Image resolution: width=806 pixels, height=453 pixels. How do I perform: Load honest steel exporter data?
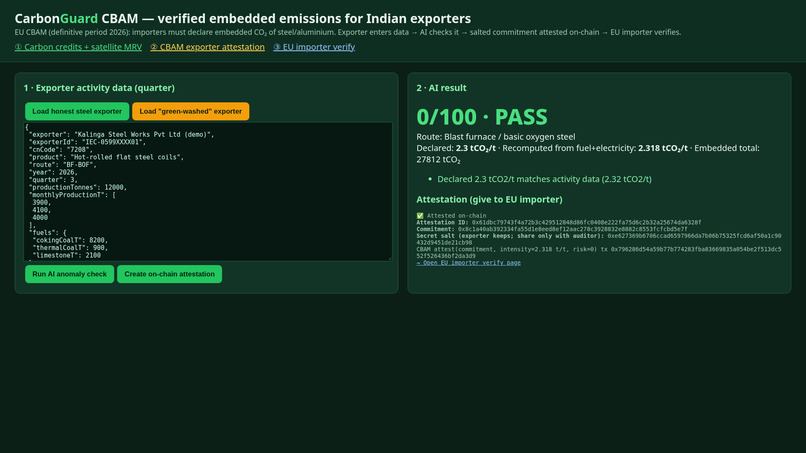coord(77,111)
